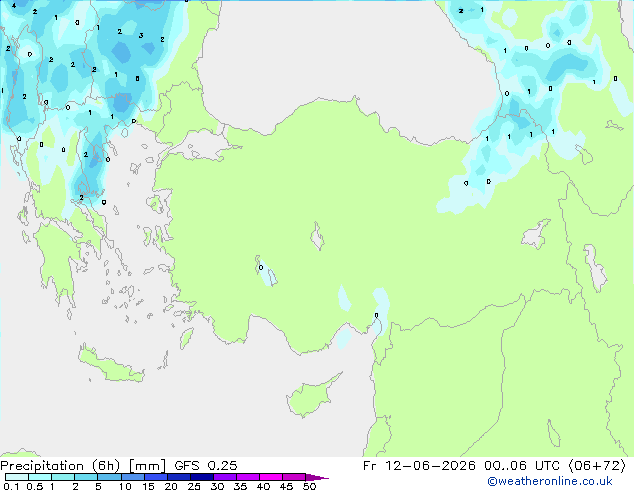Click the legend value '40'
This screenshot has height=490, width=634.
pyautogui.click(x=264, y=486)
